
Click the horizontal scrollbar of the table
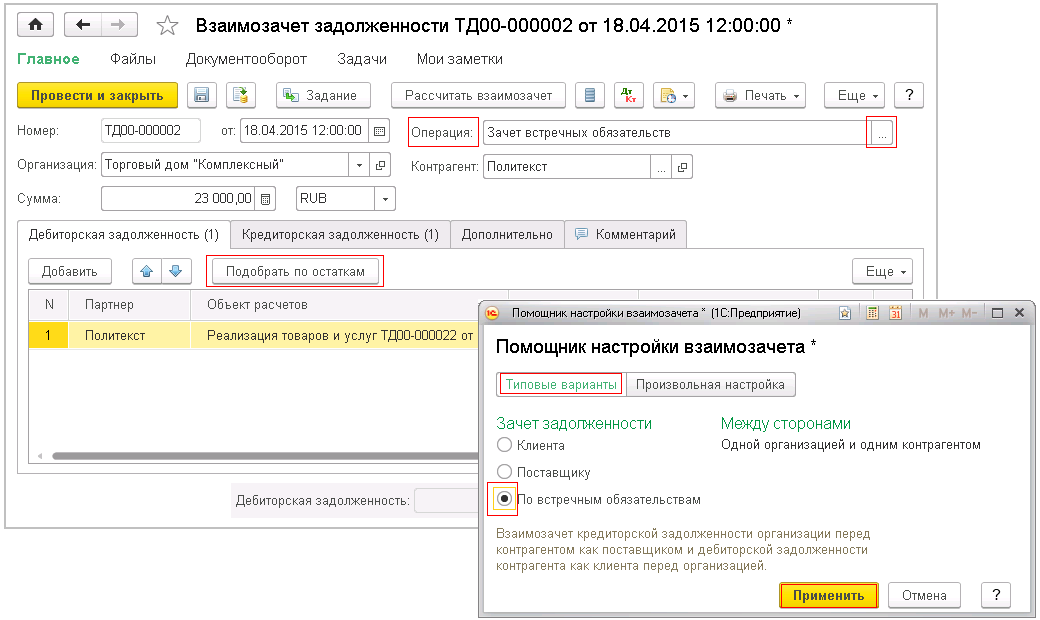click(x=265, y=456)
